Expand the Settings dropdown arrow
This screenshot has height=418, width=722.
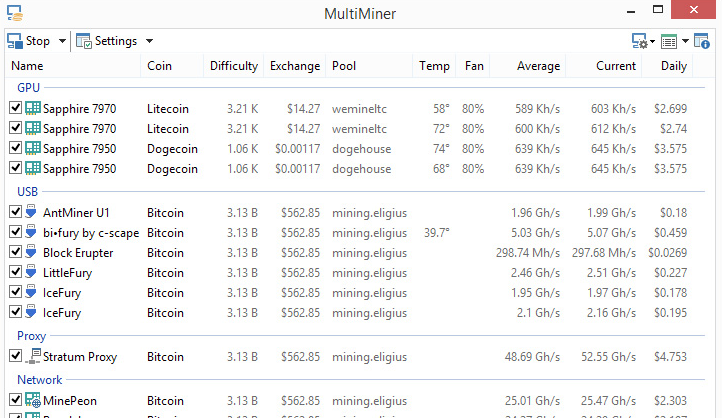click(149, 41)
